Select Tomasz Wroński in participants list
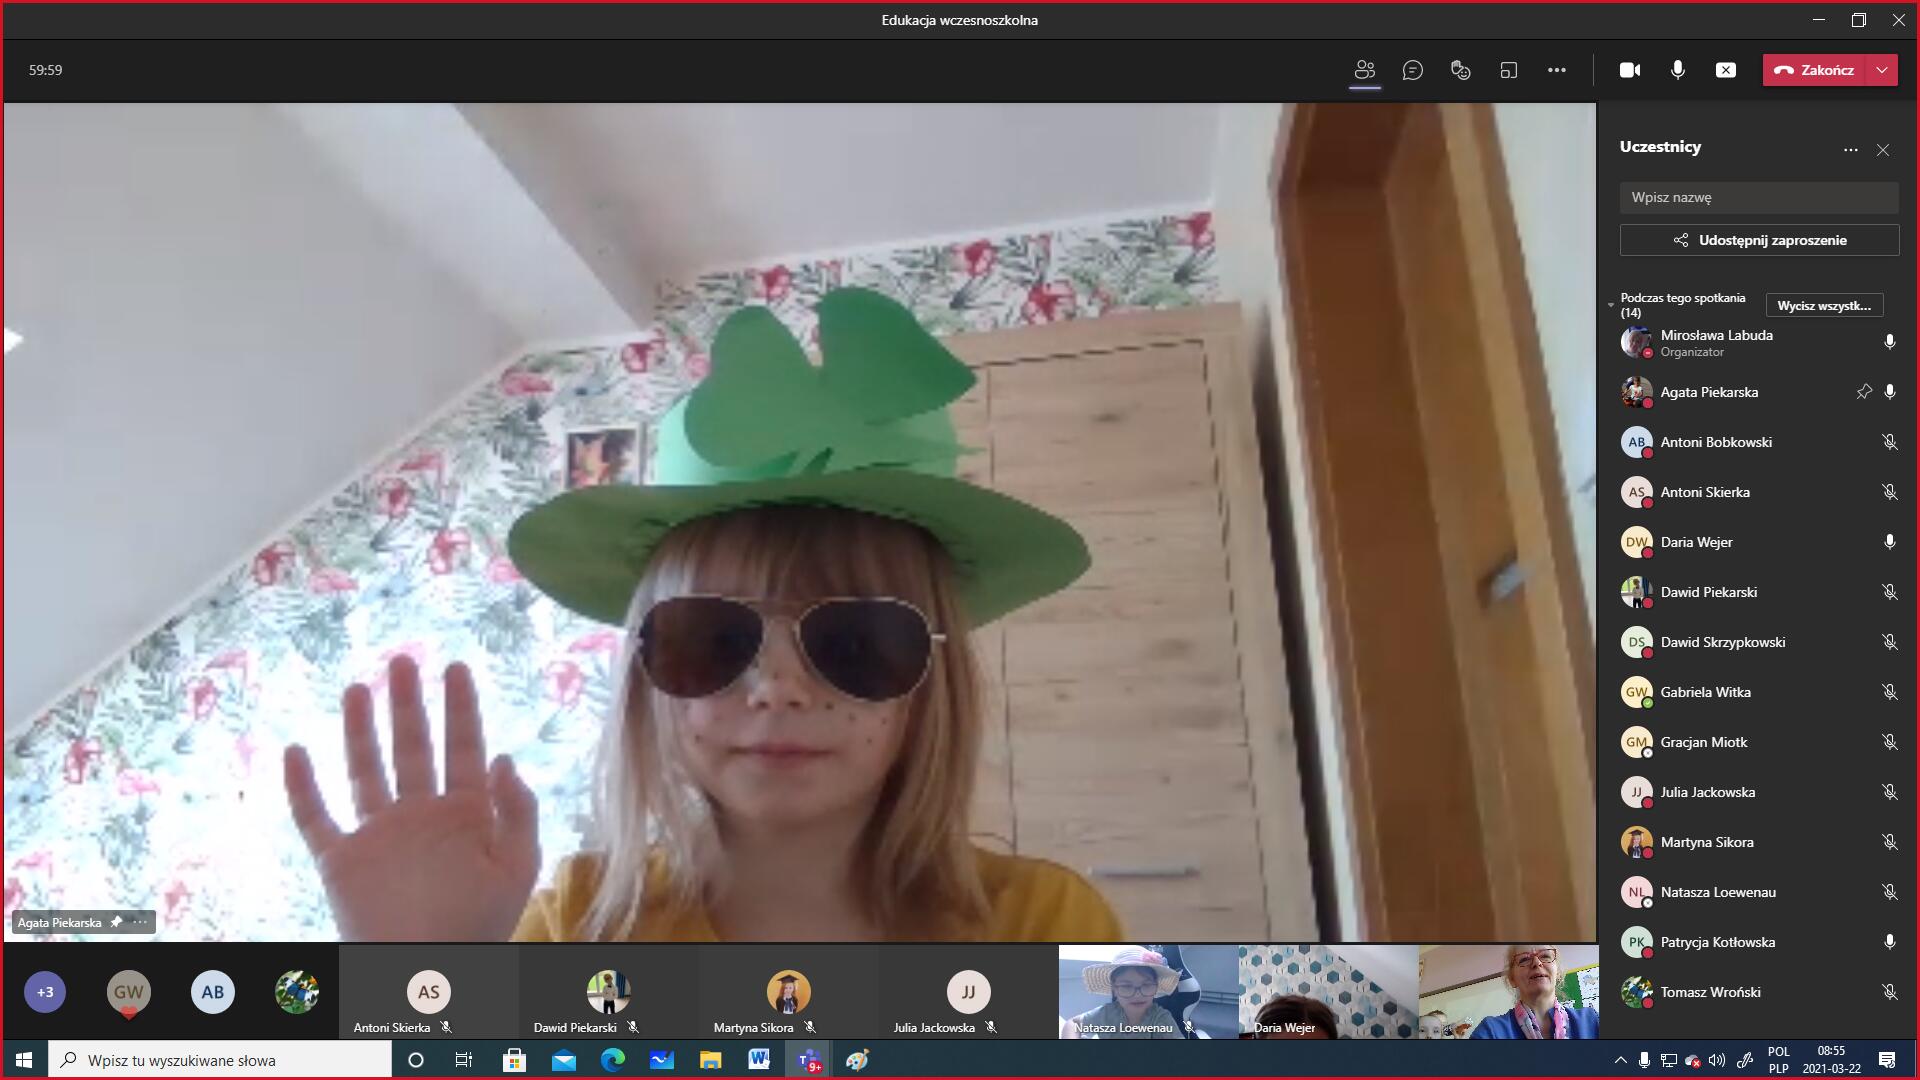 [x=1710, y=992]
